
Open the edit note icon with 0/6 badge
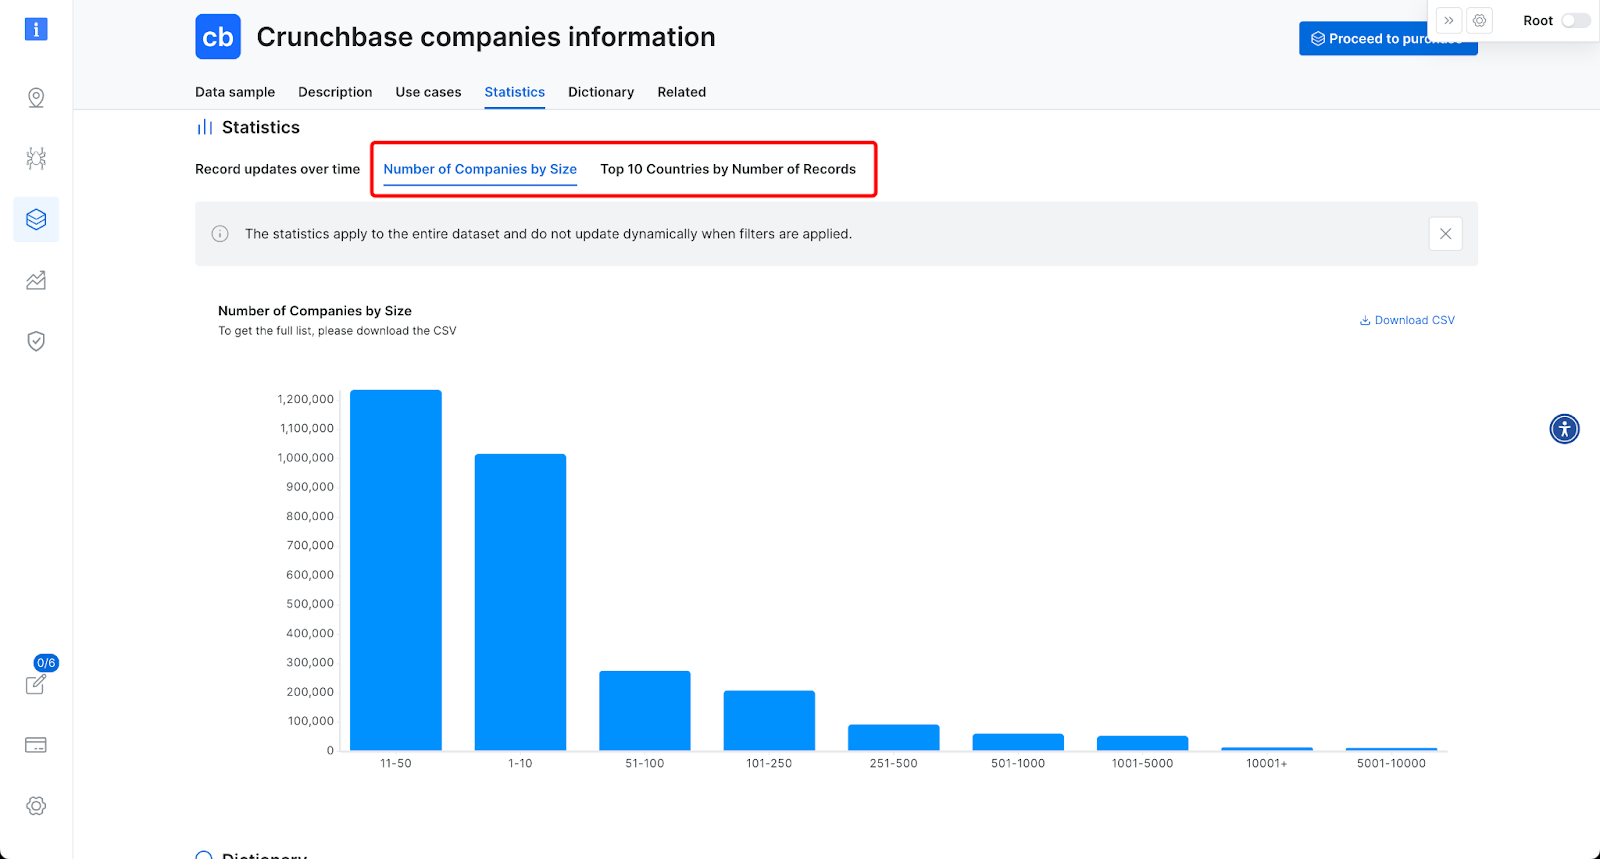pos(36,684)
